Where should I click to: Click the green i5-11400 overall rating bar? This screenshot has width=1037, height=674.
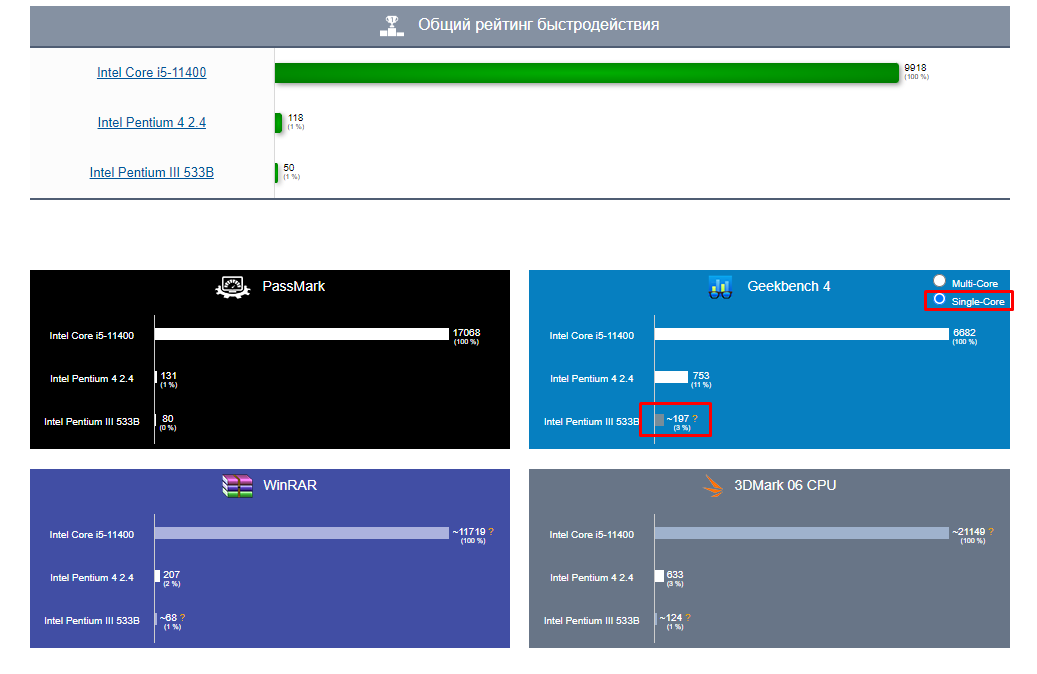(587, 73)
